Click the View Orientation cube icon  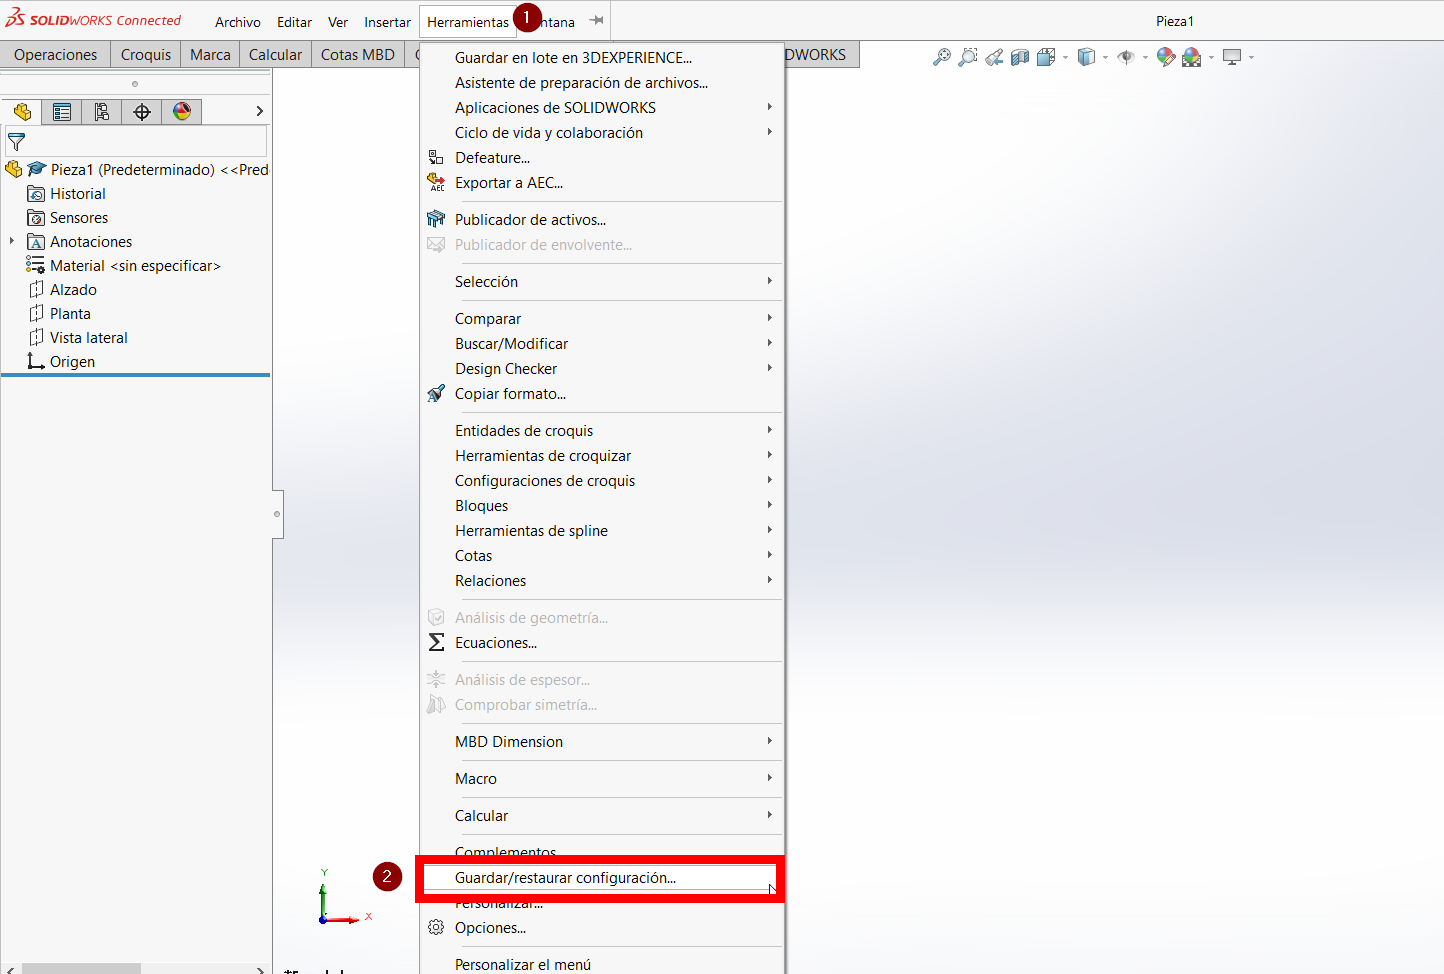(x=1046, y=57)
